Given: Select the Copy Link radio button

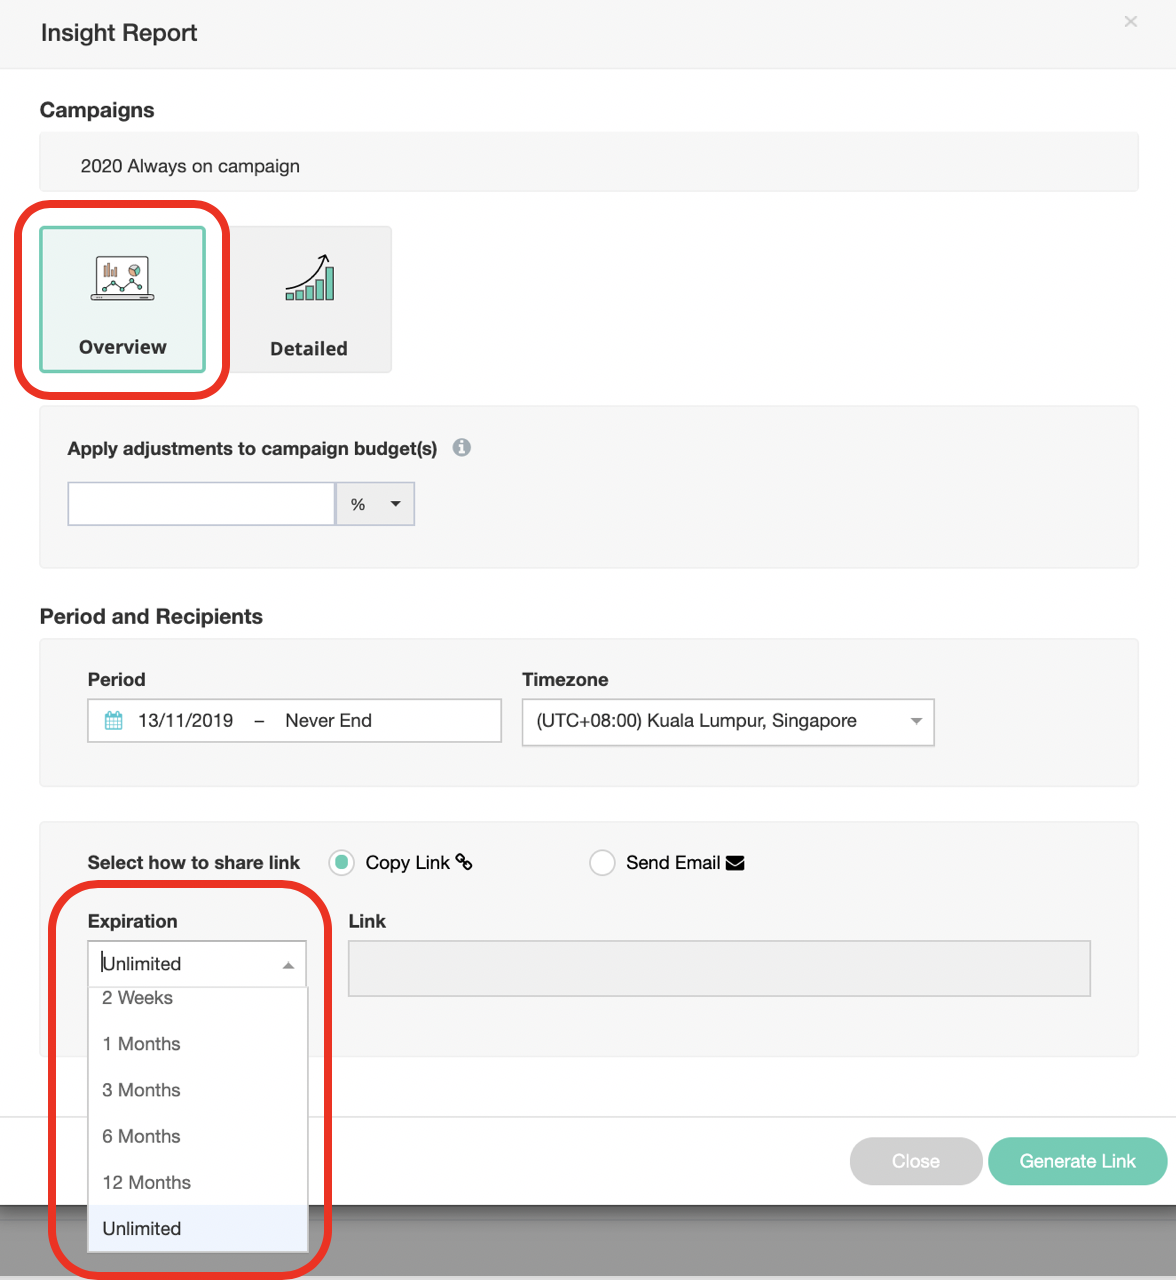Looking at the screenshot, I should pyautogui.click(x=342, y=863).
